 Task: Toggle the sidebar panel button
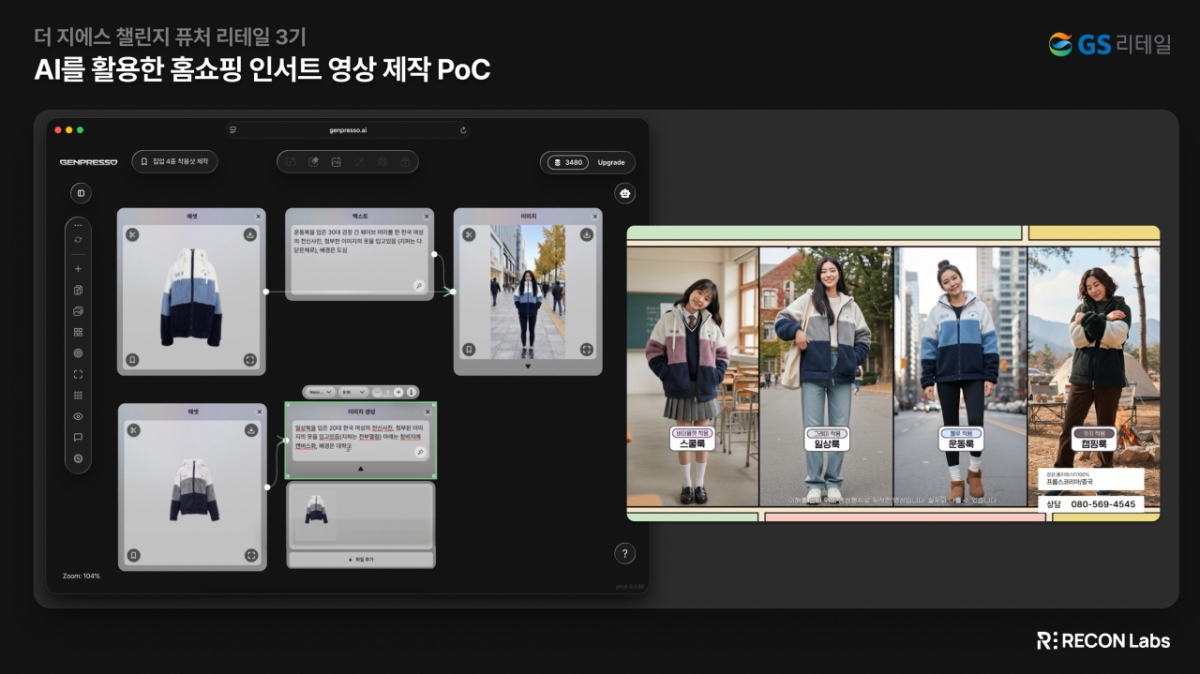(x=81, y=193)
